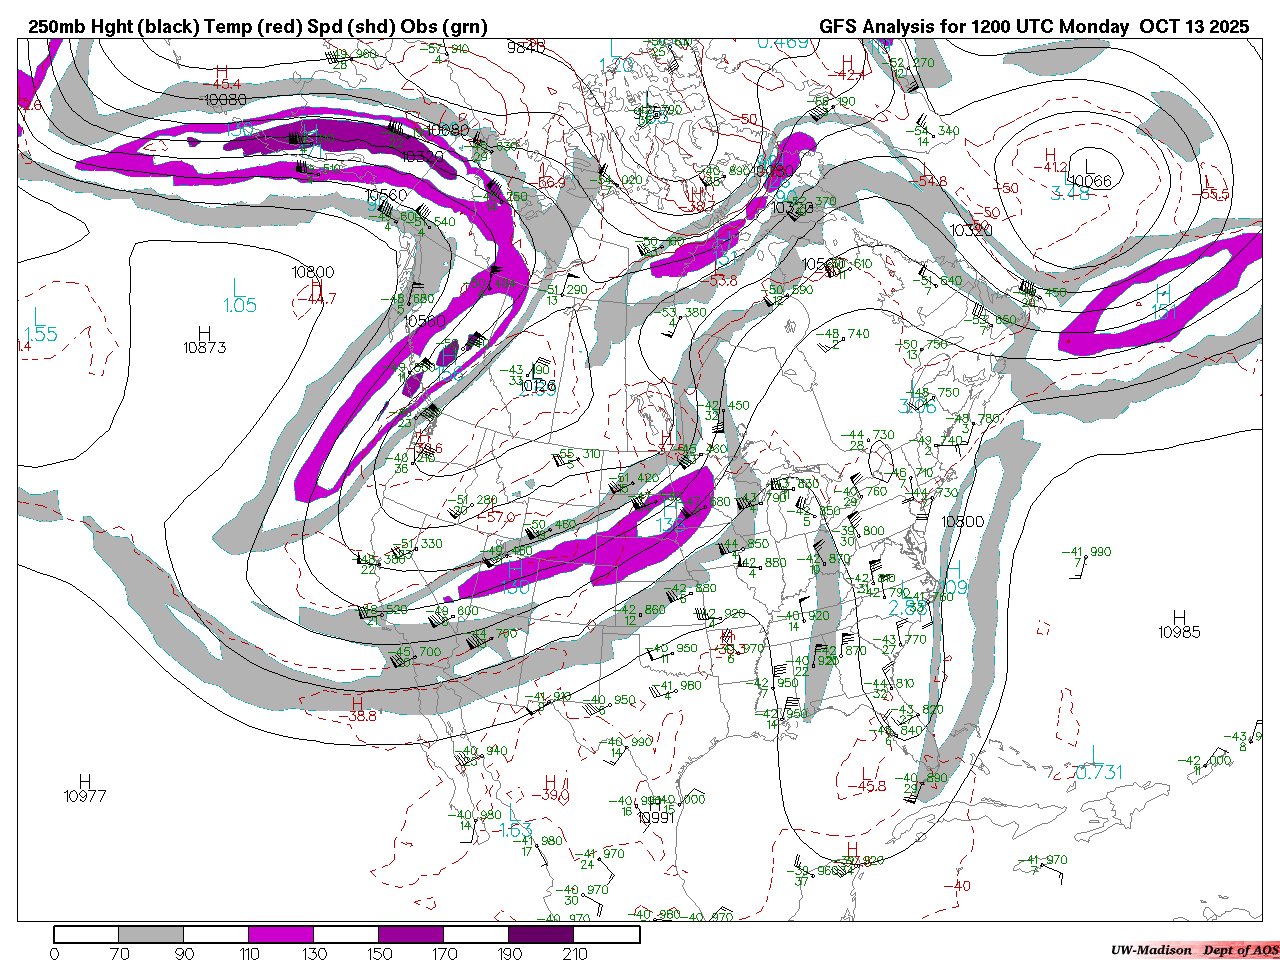1280x960 pixels.
Task: Click the cyan value "0.731"
Action: click(x=1099, y=772)
